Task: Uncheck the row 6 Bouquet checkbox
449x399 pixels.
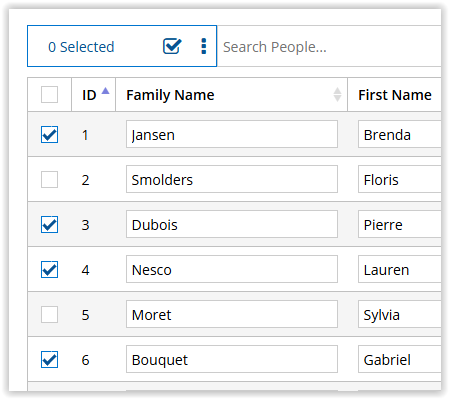Action: tap(49, 360)
